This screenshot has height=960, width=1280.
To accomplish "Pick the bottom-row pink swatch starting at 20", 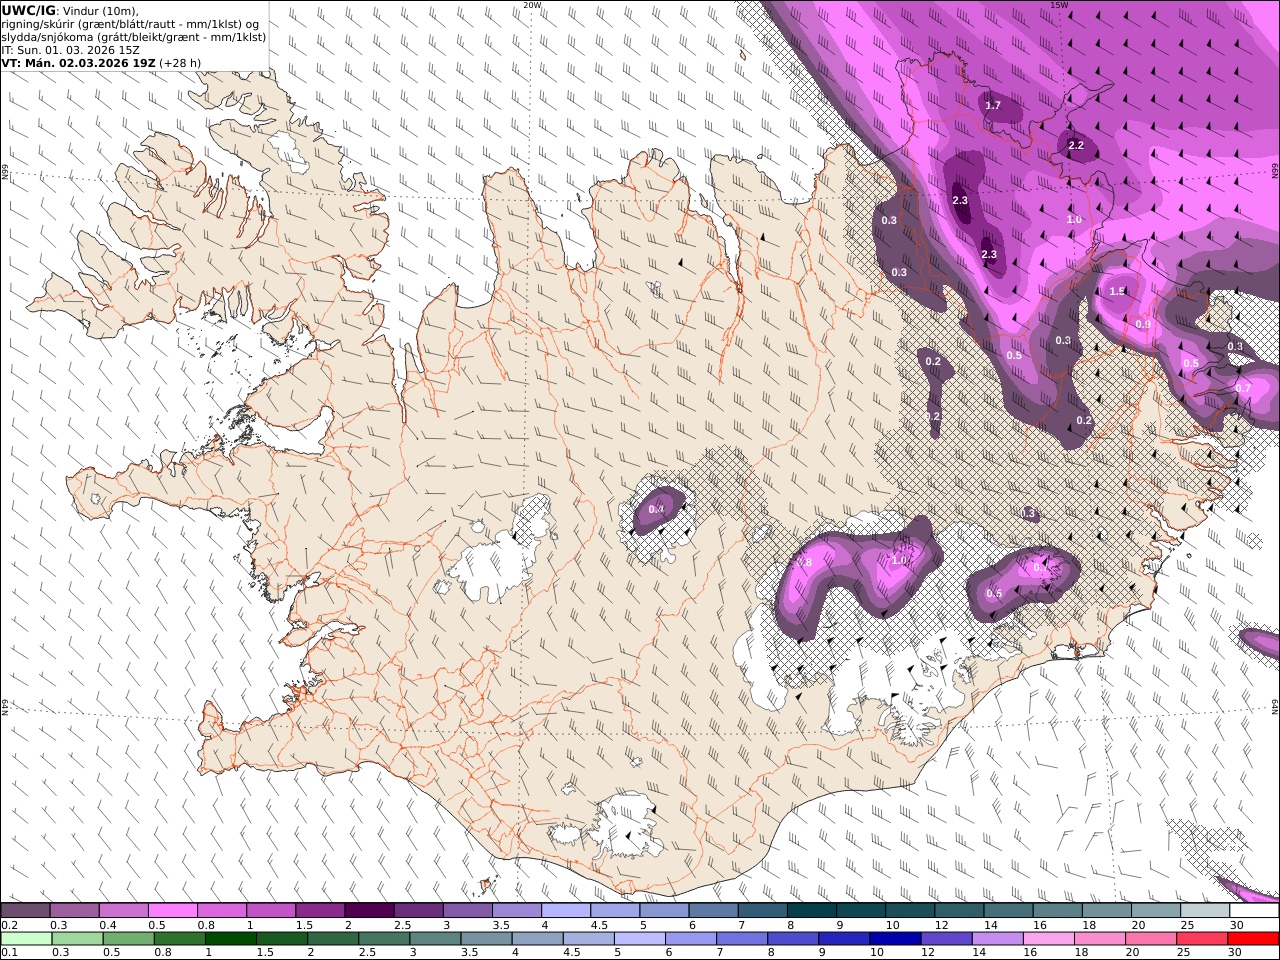I will 1151,939.
